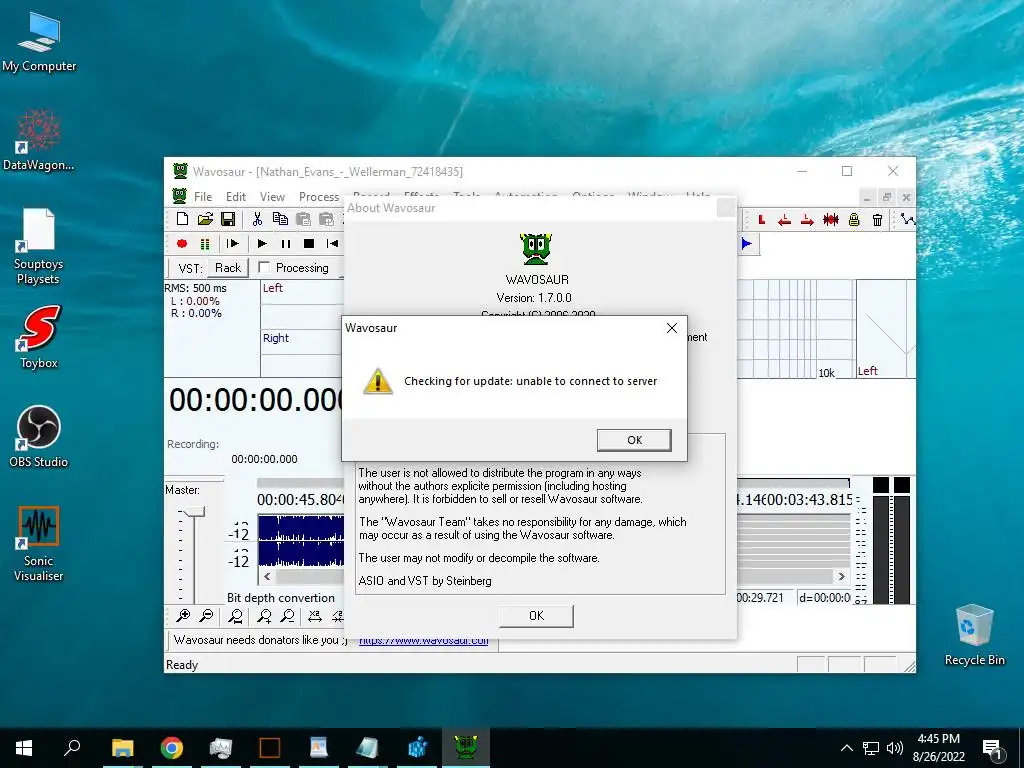Open the View menu
Image resolution: width=1024 pixels, height=768 pixels.
point(272,197)
